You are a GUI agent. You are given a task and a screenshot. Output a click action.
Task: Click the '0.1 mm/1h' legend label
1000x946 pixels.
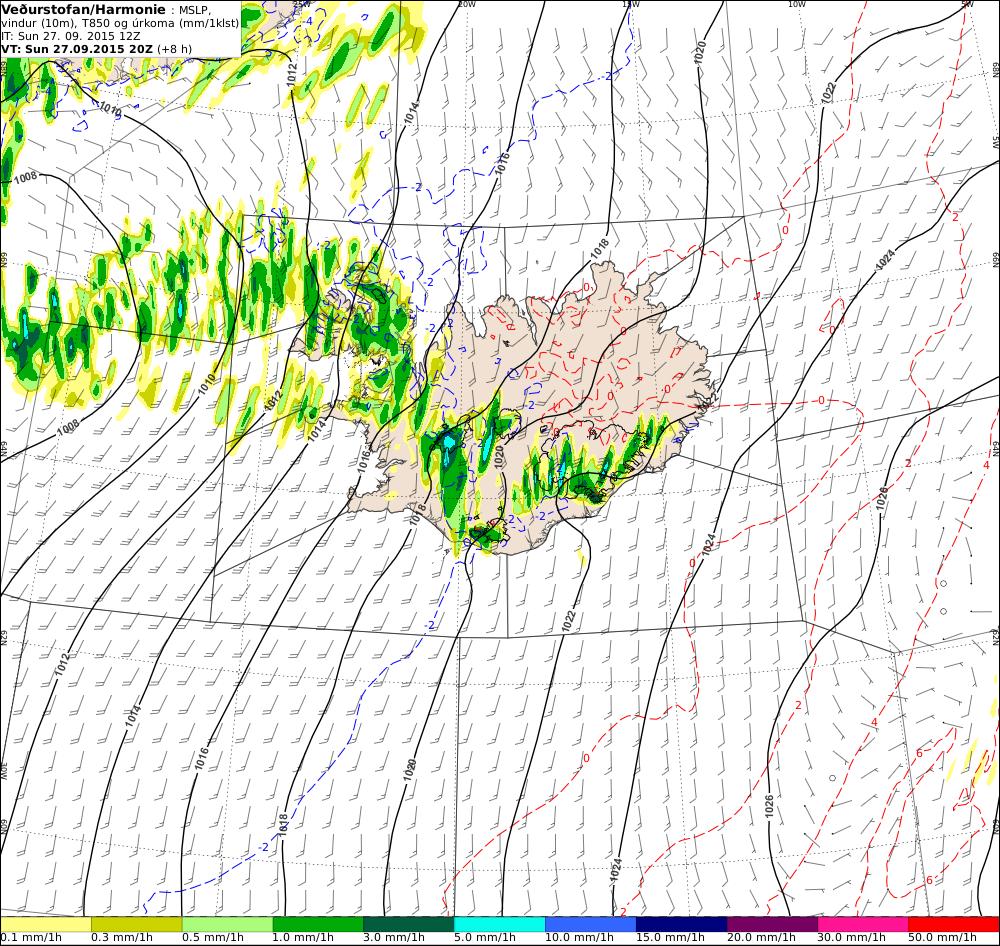(31, 938)
